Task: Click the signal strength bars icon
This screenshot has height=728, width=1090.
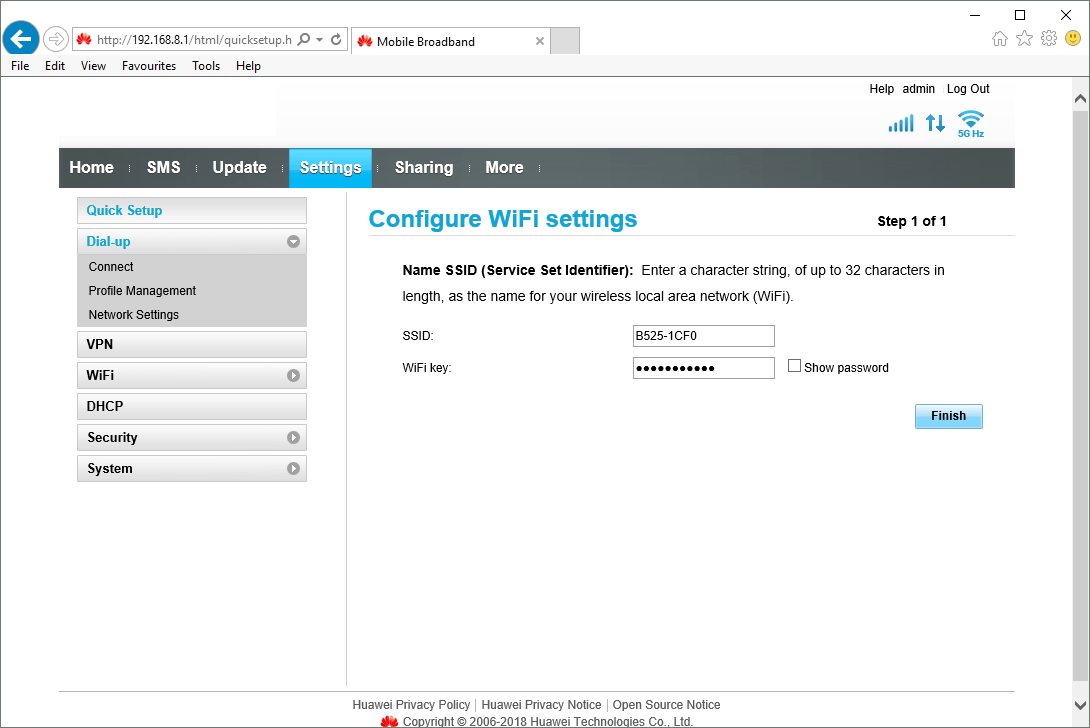Action: coord(900,124)
